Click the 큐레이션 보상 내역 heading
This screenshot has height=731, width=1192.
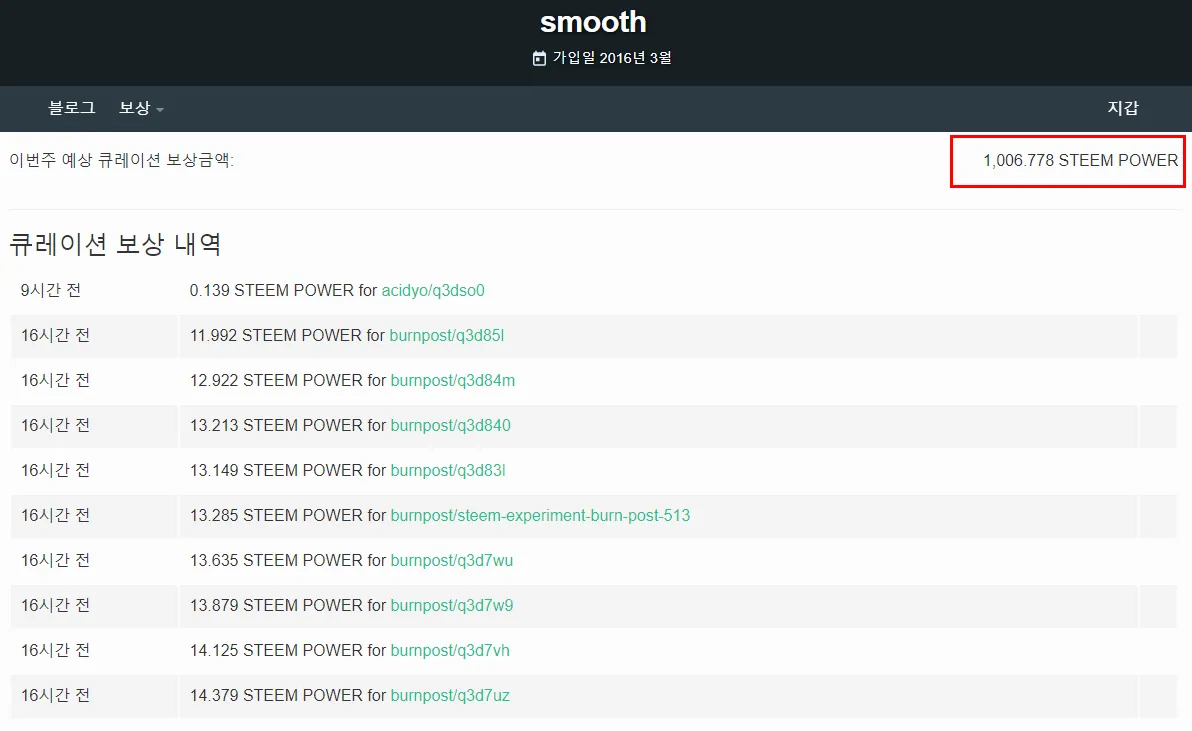coord(115,244)
